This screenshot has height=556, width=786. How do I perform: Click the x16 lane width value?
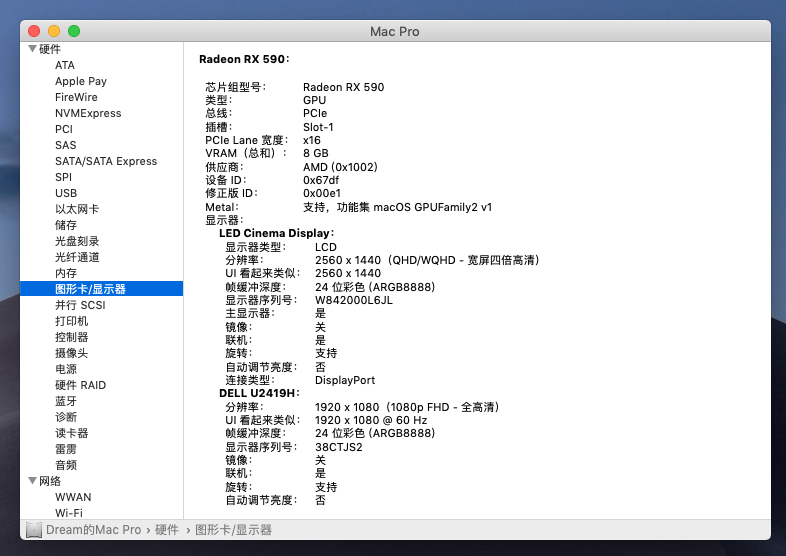click(x=311, y=140)
